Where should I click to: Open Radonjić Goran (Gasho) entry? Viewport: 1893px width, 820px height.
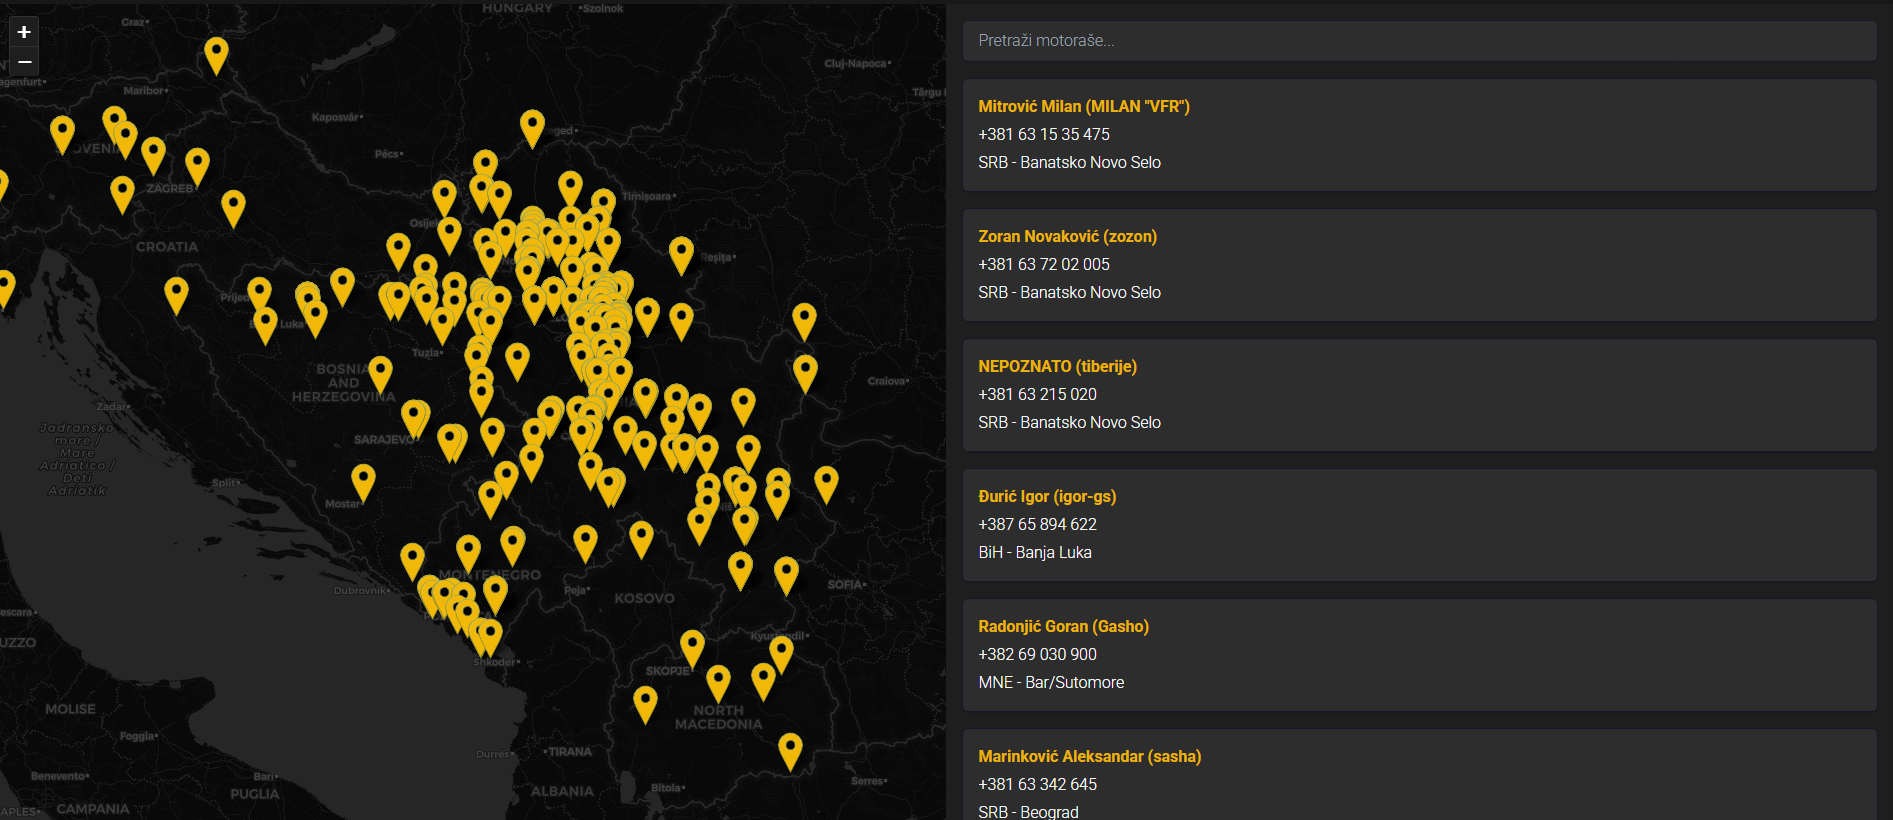pyautogui.click(x=1063, y=626)
